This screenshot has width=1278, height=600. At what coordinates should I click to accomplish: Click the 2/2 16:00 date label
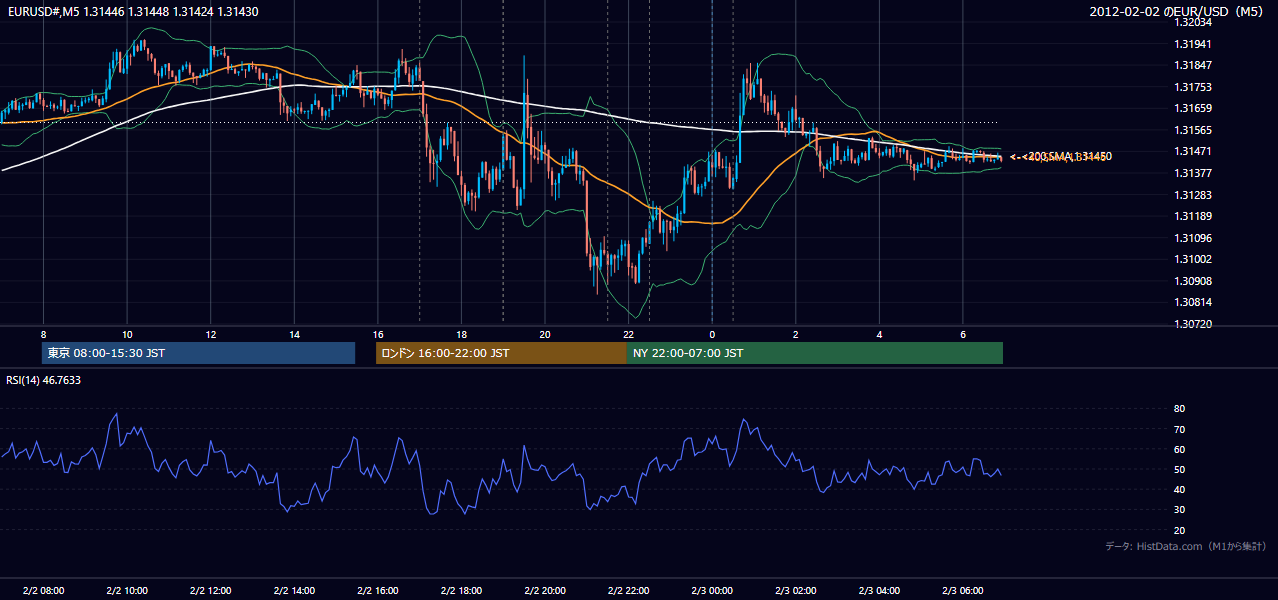click(377, 590)
